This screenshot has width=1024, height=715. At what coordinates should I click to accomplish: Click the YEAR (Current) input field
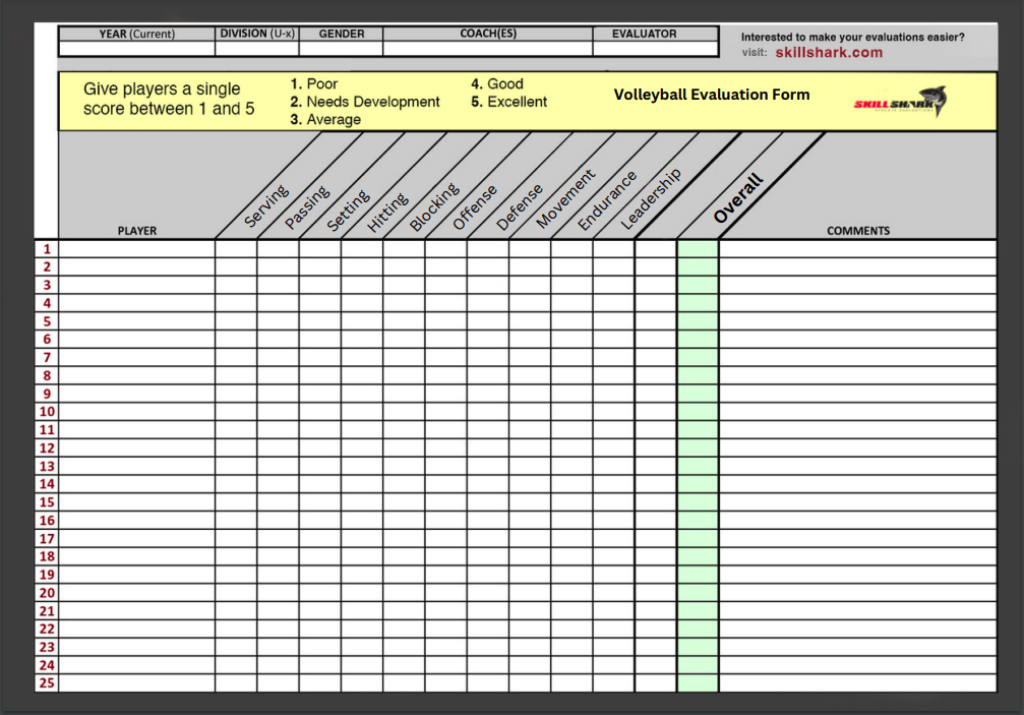click(137, 48)
